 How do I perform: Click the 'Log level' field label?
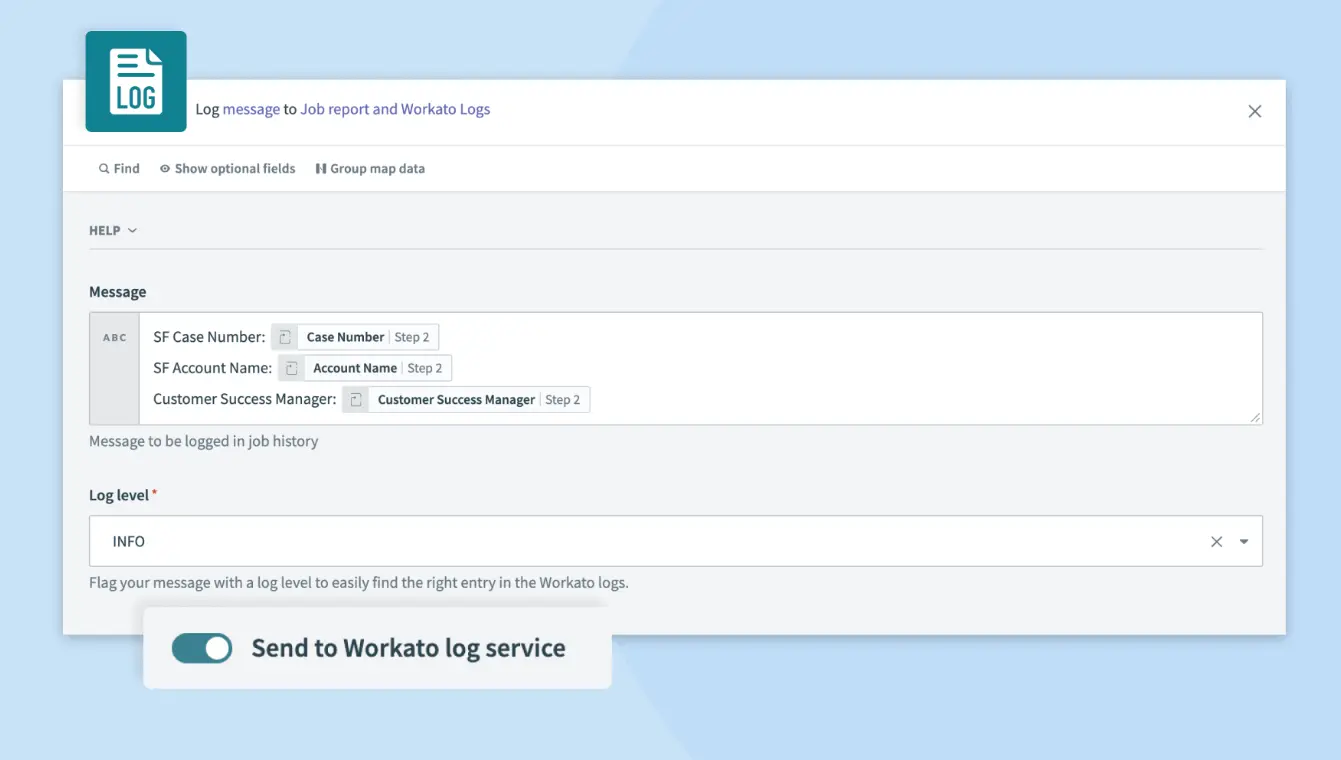[119, 495]
